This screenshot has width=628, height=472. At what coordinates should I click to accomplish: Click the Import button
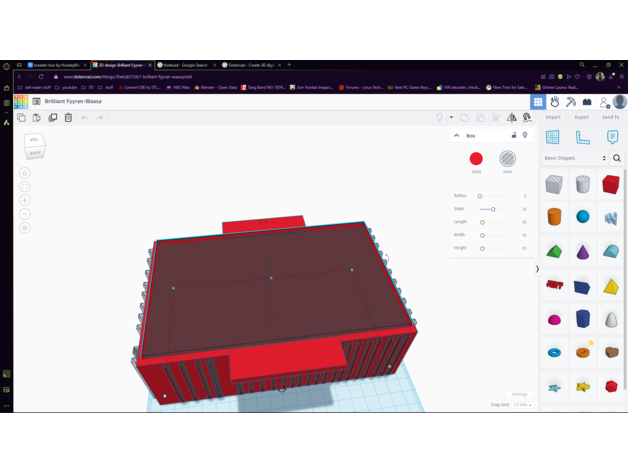(x=553, y=117)
